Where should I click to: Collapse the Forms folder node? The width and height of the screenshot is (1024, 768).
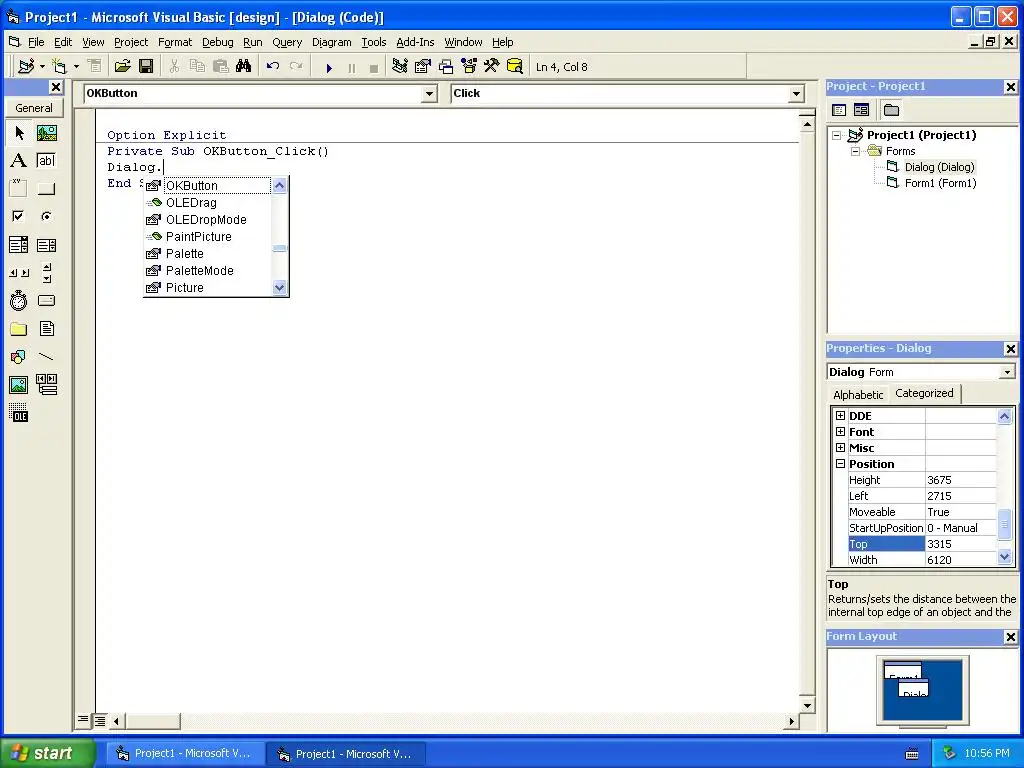pos(856,152)
